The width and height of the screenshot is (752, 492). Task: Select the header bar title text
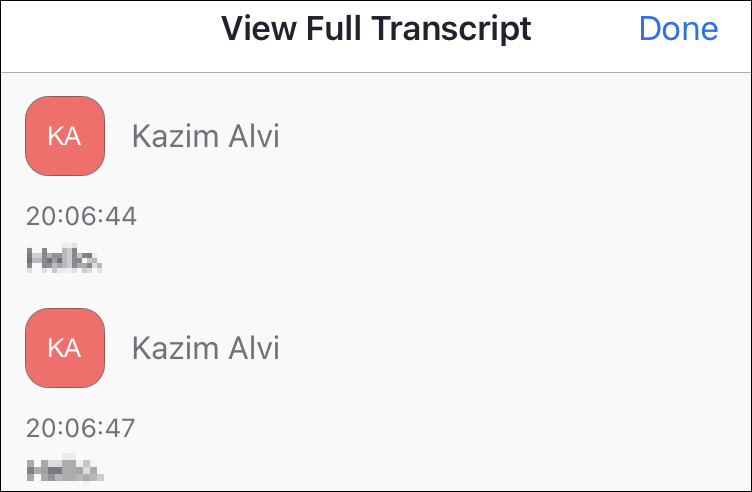(376, 29)
